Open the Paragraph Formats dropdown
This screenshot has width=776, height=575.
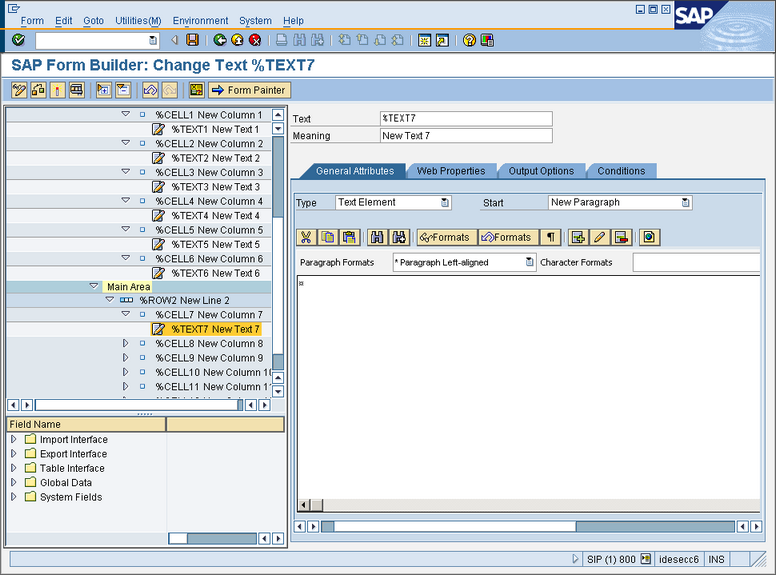tap(529, 262)
